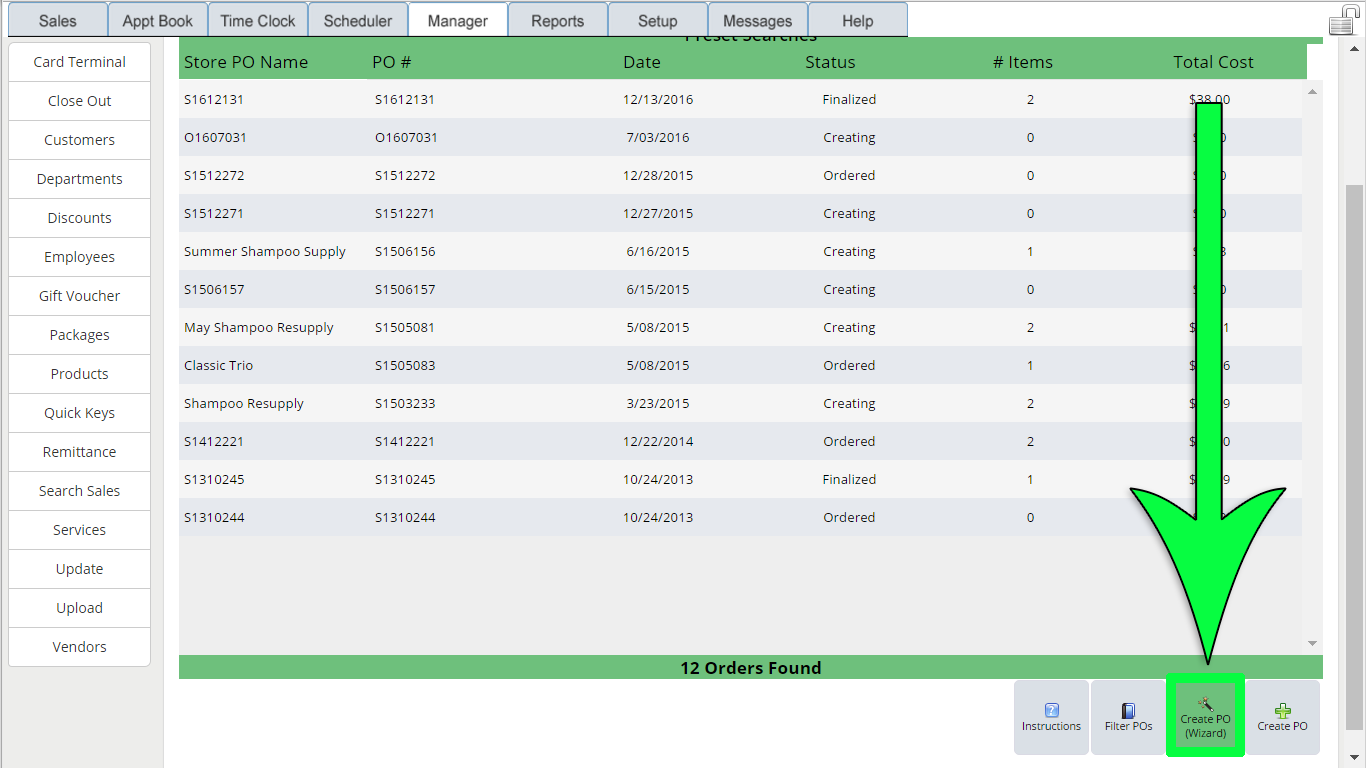The image size is (1366, 768).
Task: Open Services in sidebar
Action: click(79, 530)
